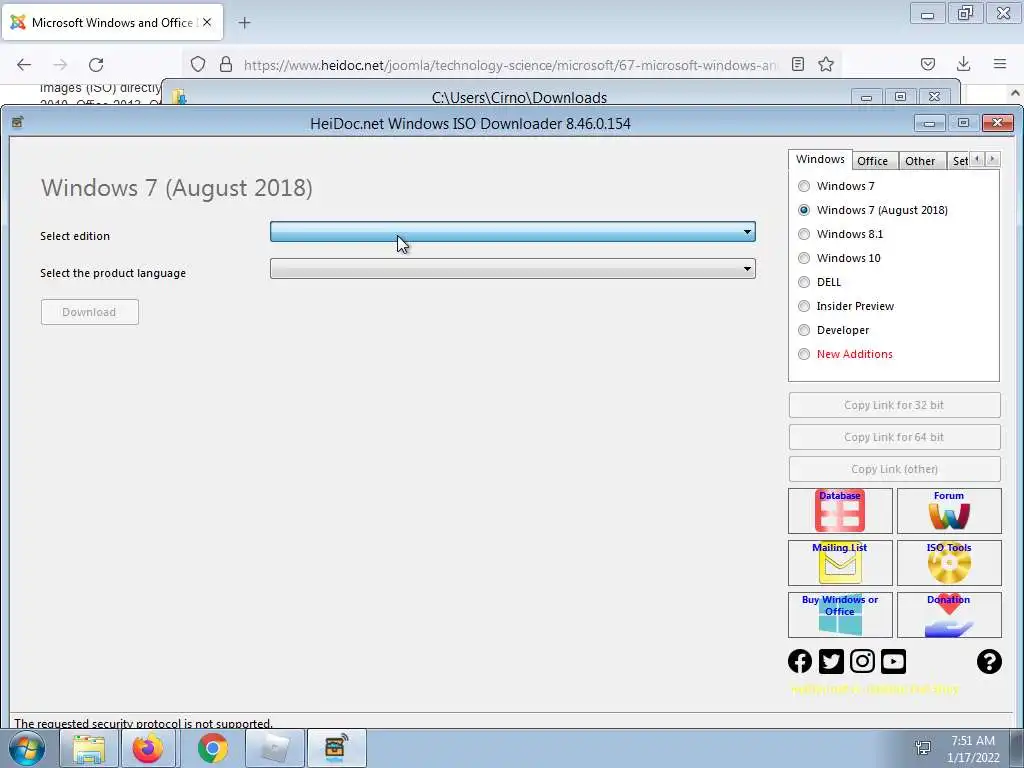Select the Microsoft Windows and Office browser tab
The height and width of the screenshot is (768, 1024).
[x=112, y=22]
